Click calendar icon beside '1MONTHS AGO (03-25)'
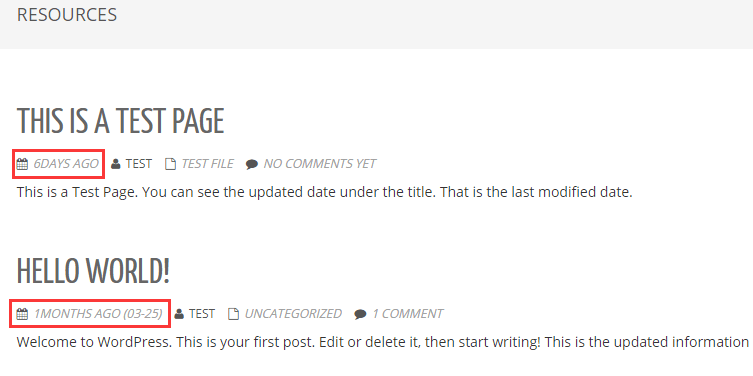 [x=22, y=315]
